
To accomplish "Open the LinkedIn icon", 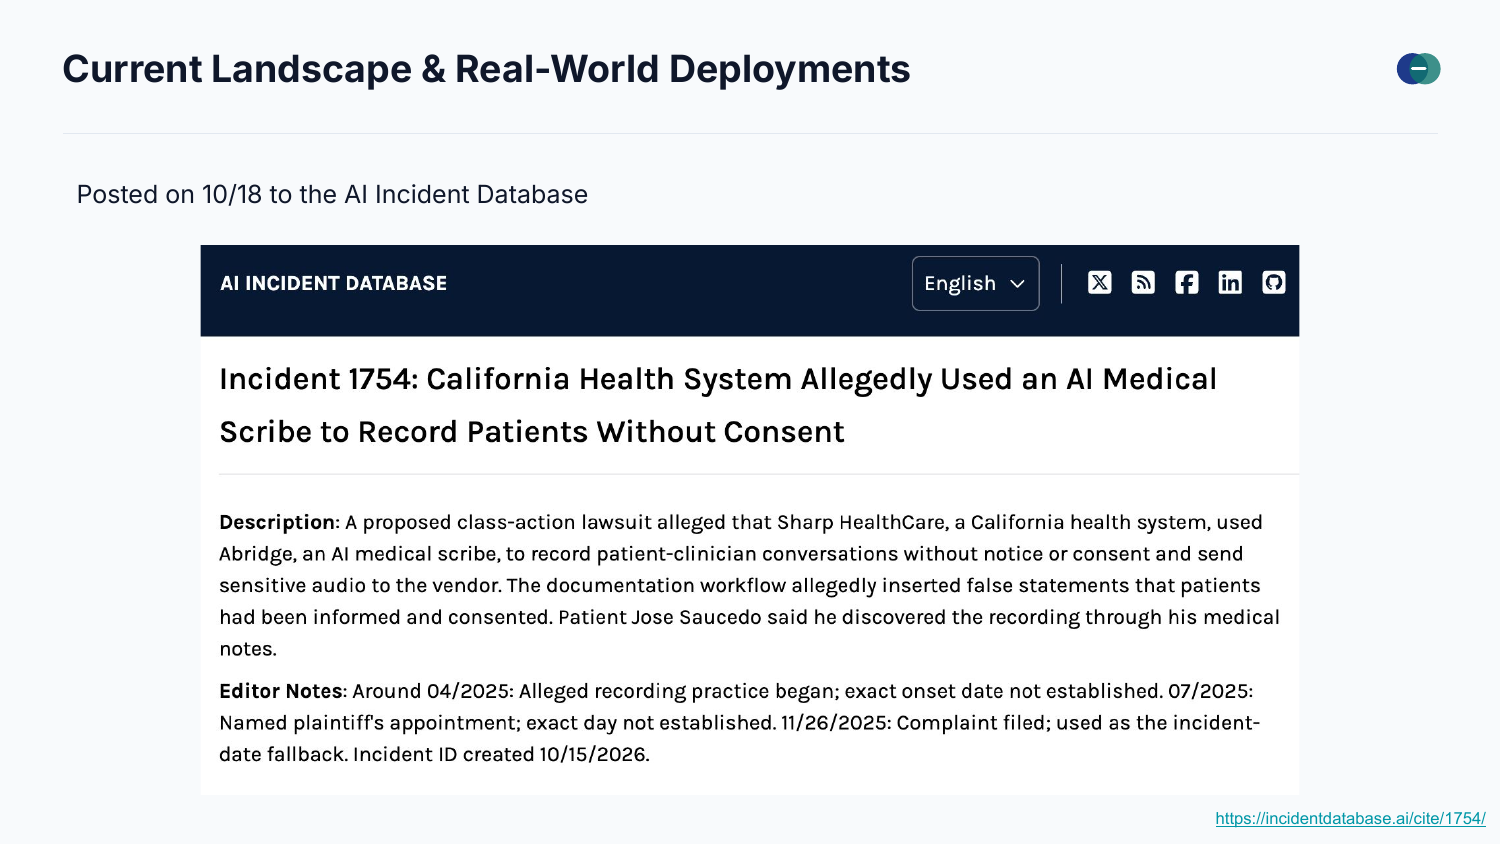I will click(x=1230, y=283).
